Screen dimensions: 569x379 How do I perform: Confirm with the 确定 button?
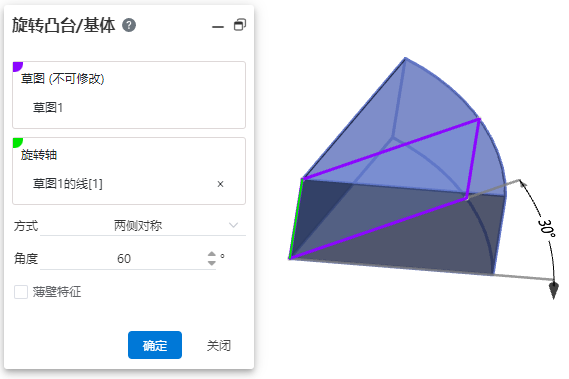(x=155, y=345)
